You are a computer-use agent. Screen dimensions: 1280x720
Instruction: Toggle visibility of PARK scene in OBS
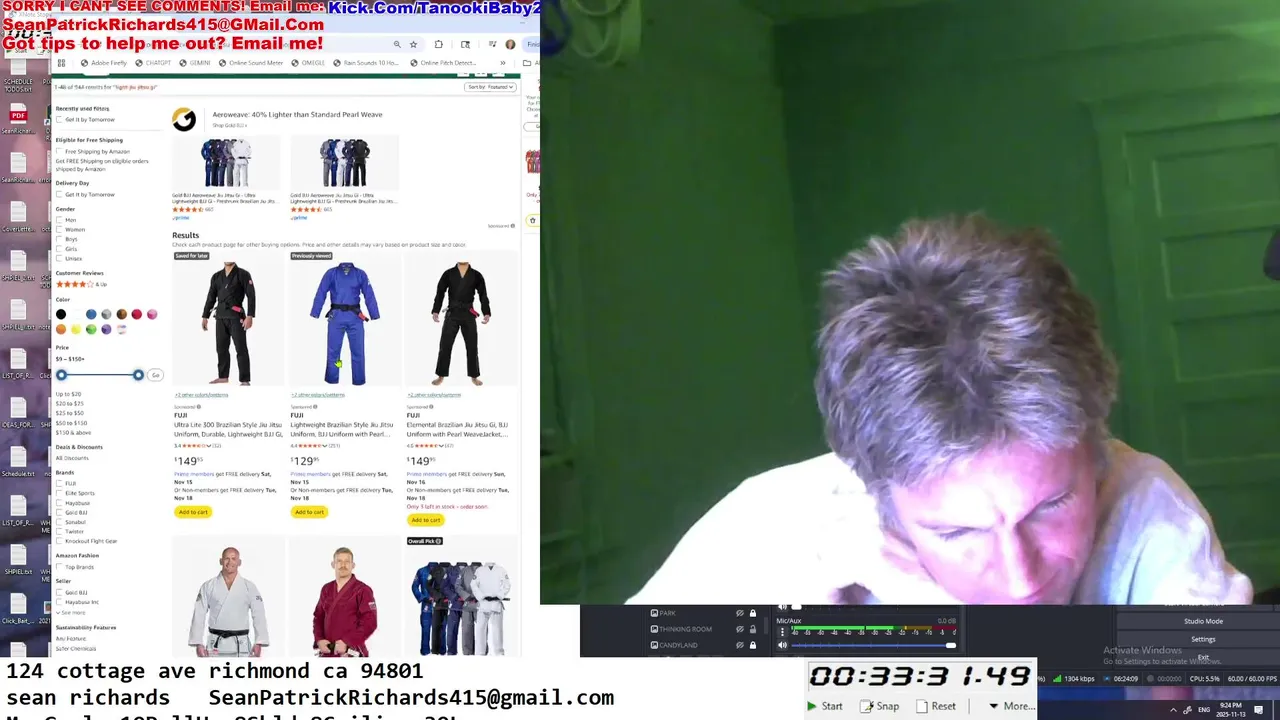(740, 613)
